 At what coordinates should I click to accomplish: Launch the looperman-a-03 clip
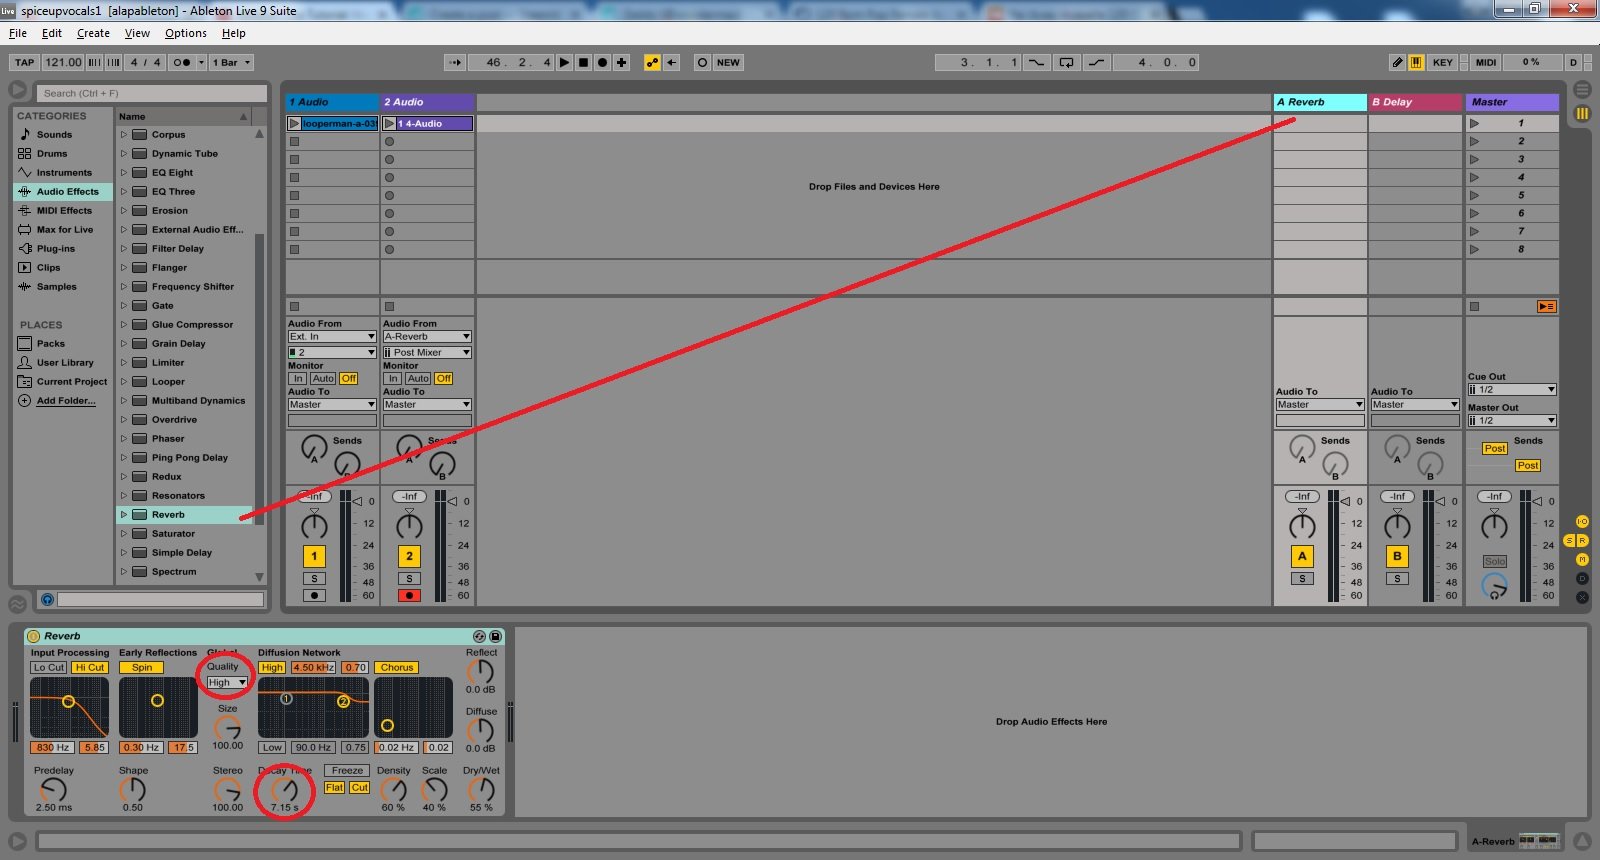pyautogui.click(x=294, y=124)
